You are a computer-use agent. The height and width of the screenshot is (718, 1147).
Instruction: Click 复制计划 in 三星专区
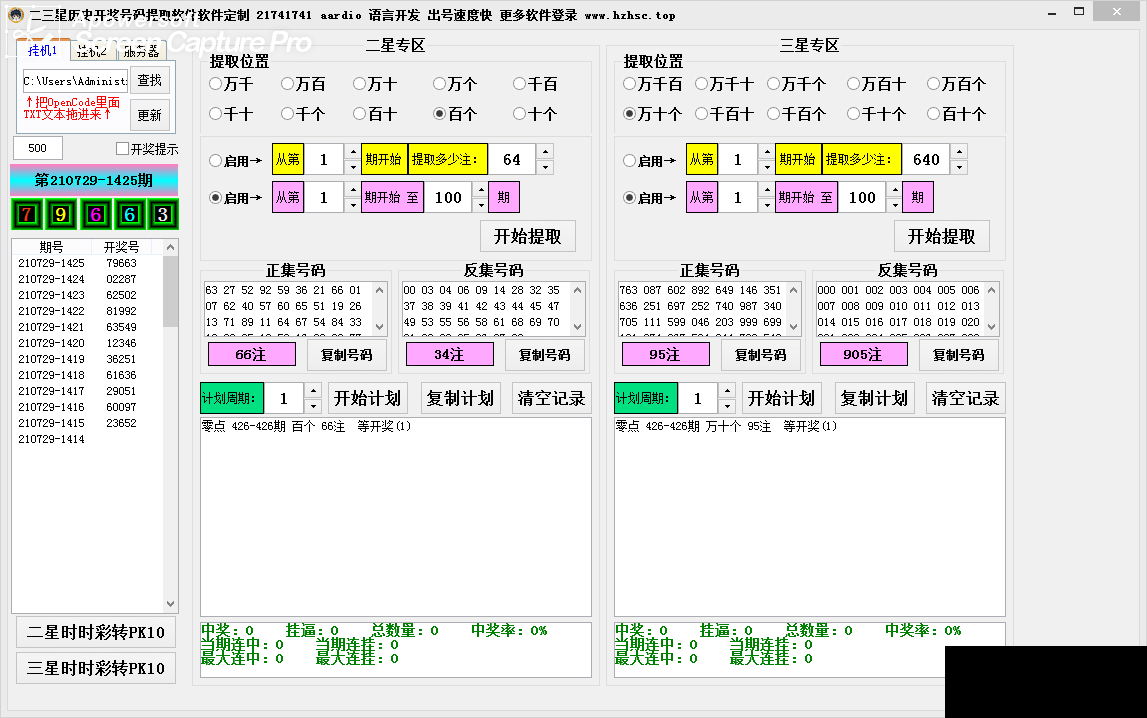(x=874, y=398)
